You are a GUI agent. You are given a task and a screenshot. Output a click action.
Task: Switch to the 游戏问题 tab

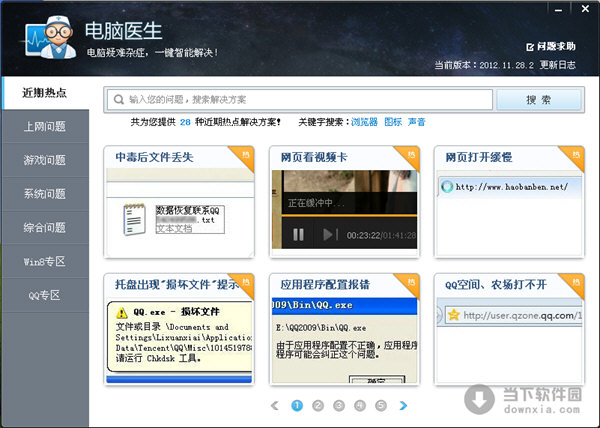45,160
